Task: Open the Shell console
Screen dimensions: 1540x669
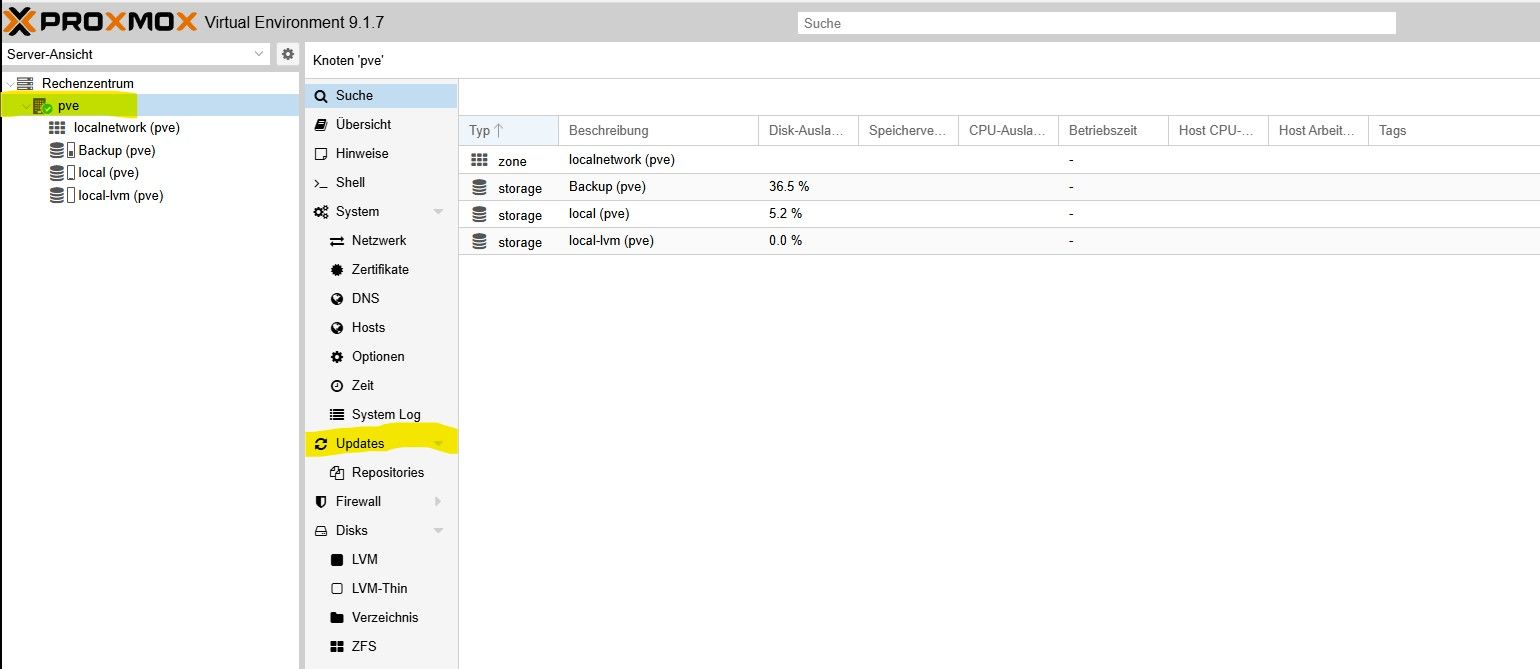Action: click(380, 183)
